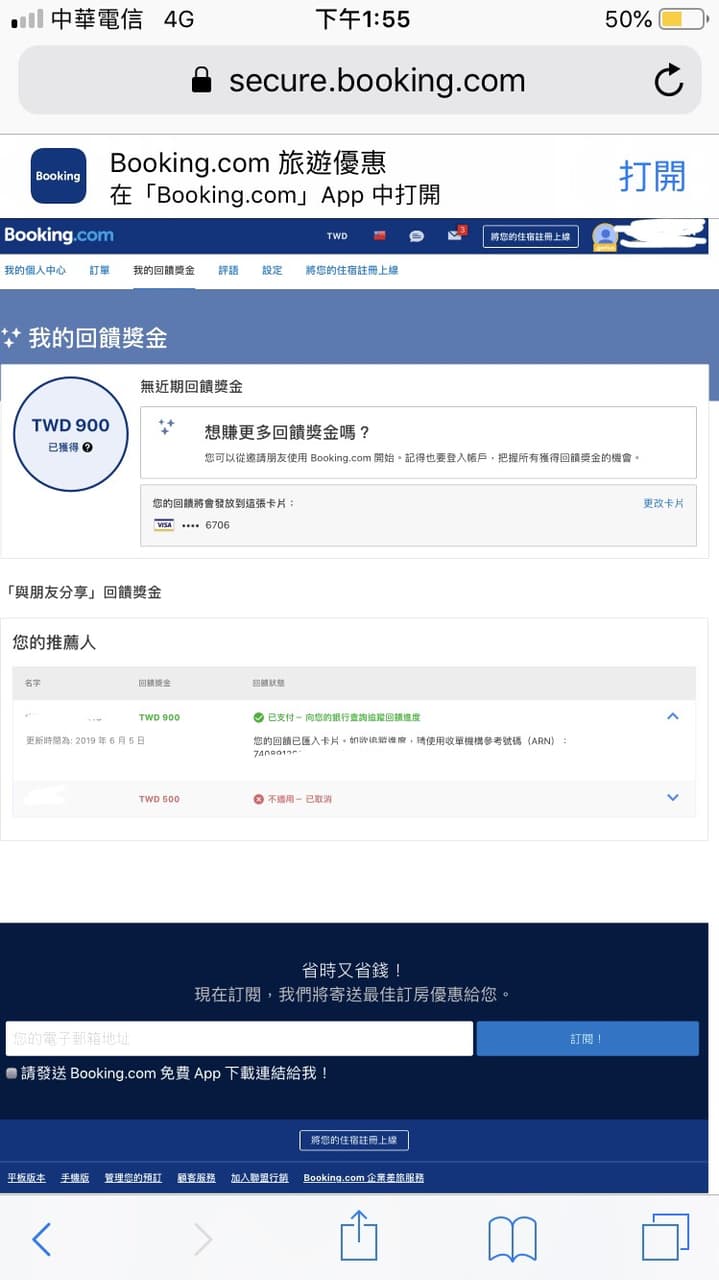Go to 我的個人中心 tab

(x=35, y=271)
